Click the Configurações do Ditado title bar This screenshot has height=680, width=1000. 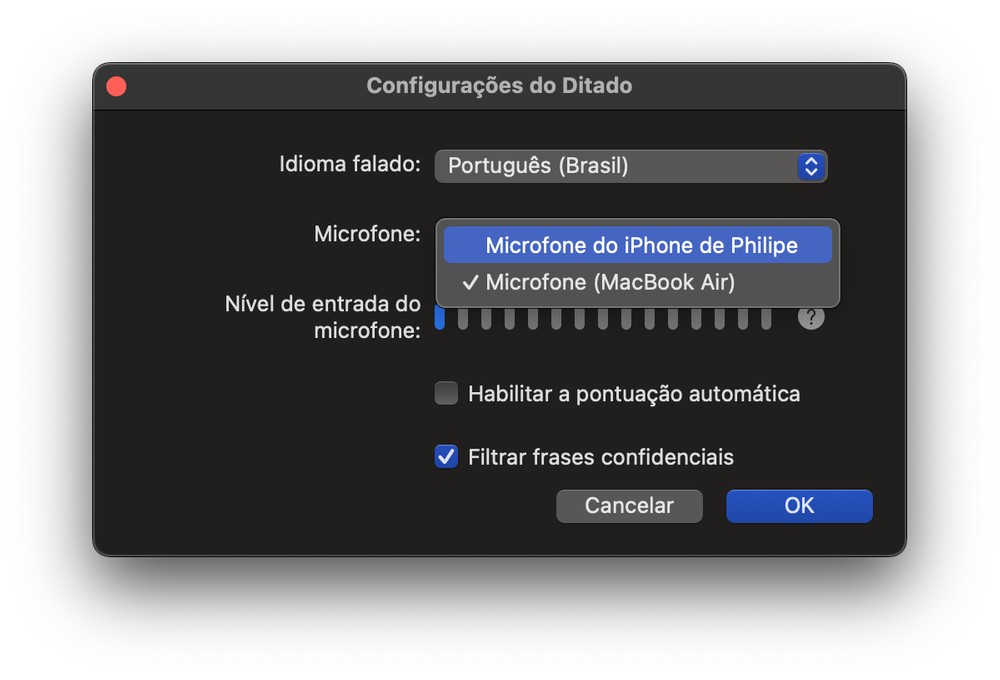[499, 86]
